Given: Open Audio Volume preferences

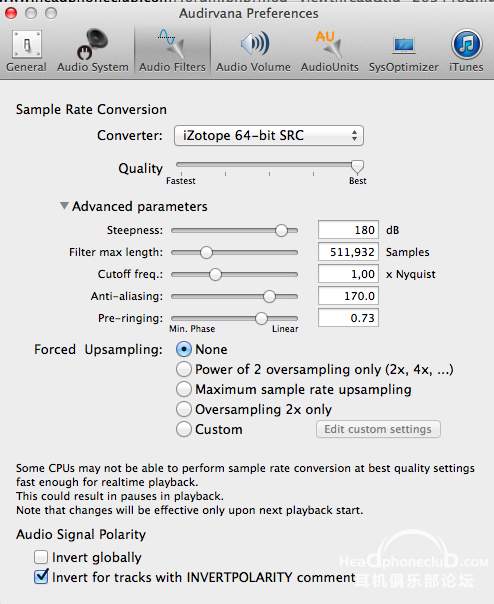Looking at the screenshot, I should [x=253, y=51].
